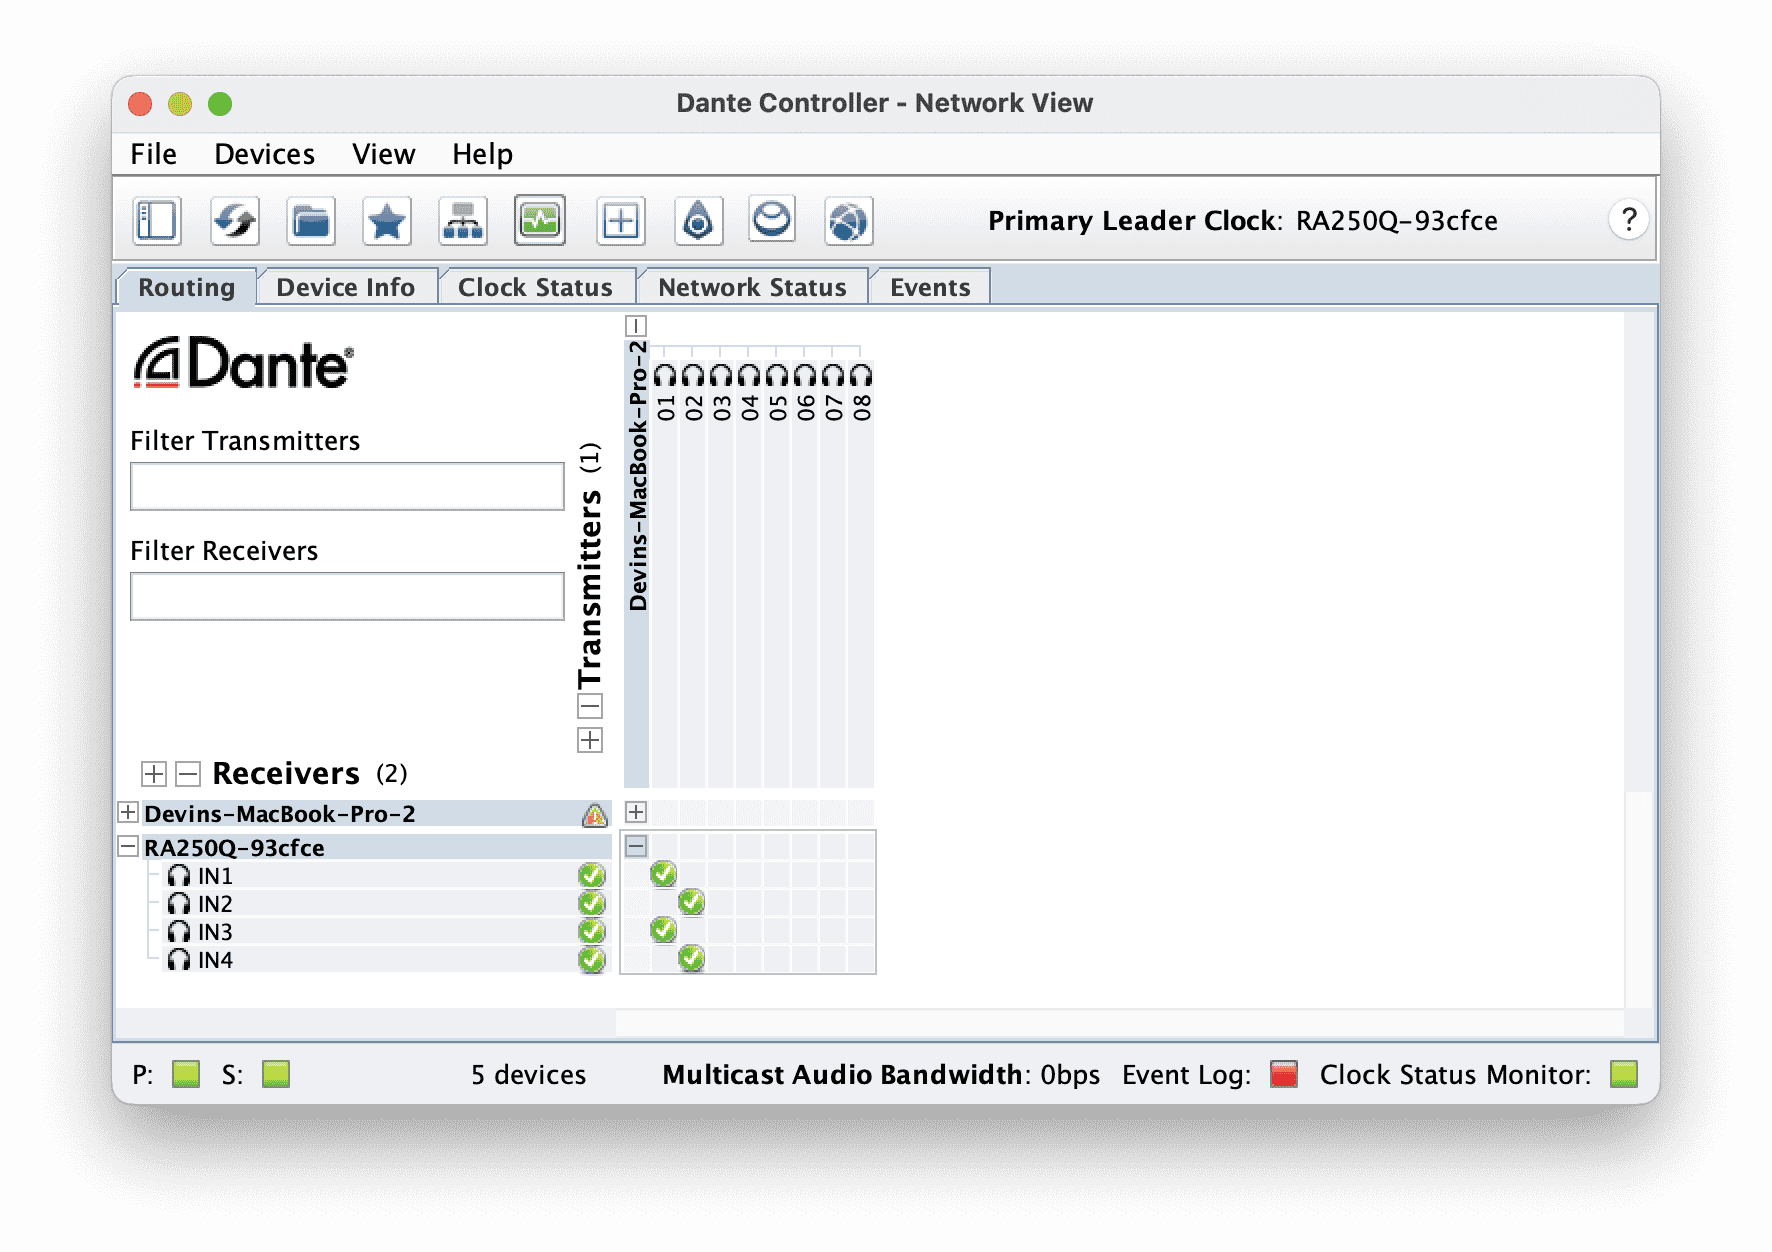Click the globe toolbar icon
This screenshot has width=1772, height=1252.
[848, 221]
